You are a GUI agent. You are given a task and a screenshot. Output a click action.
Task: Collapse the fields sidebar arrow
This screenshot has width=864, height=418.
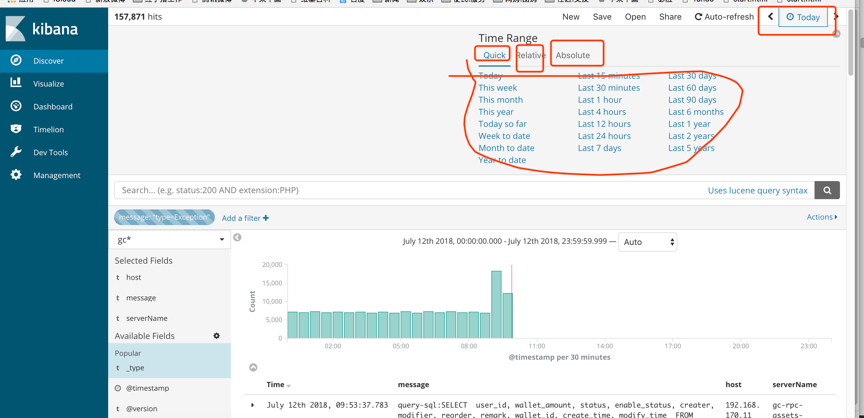coord(237,237)
